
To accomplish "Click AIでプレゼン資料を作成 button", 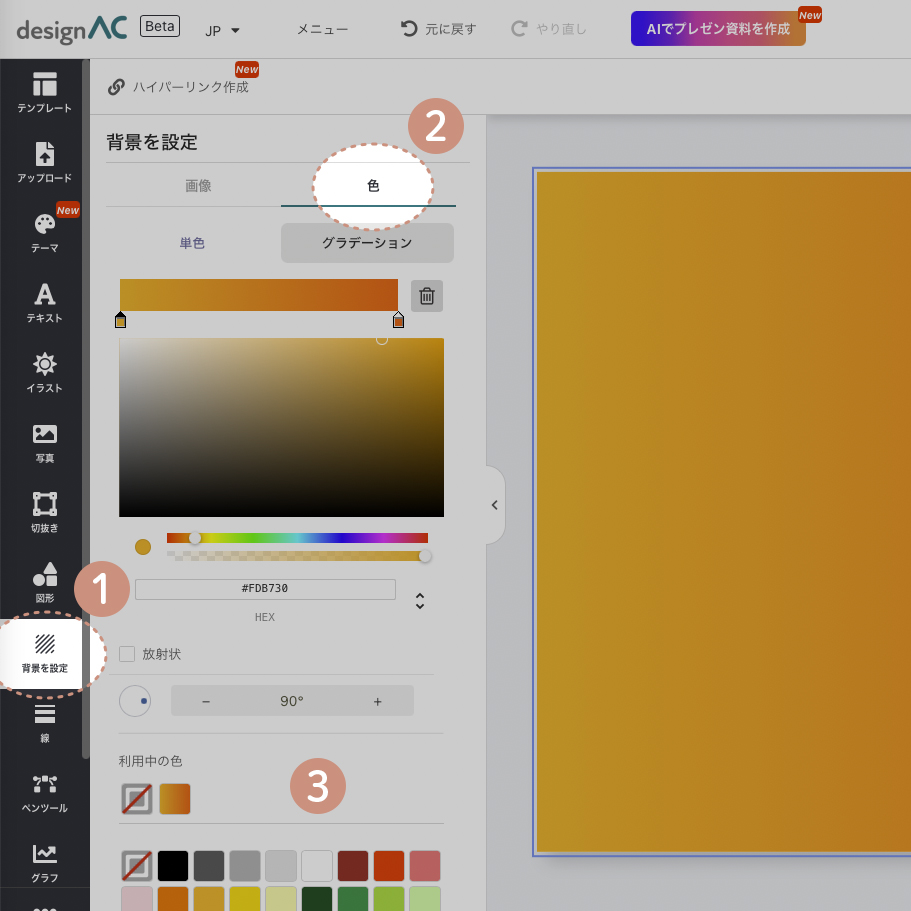I will tap(718, 29).
